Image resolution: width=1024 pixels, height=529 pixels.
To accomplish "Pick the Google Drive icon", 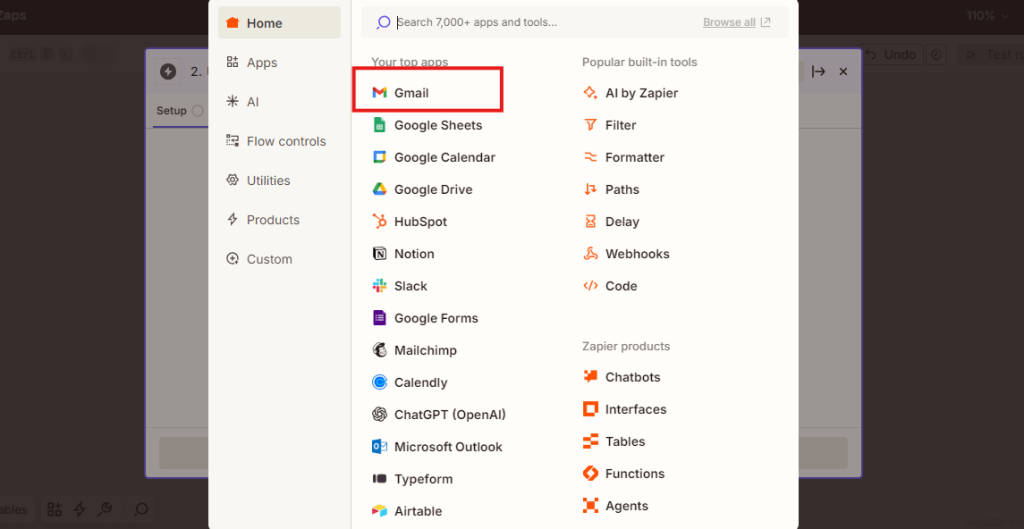I will (x=379, y=189).
